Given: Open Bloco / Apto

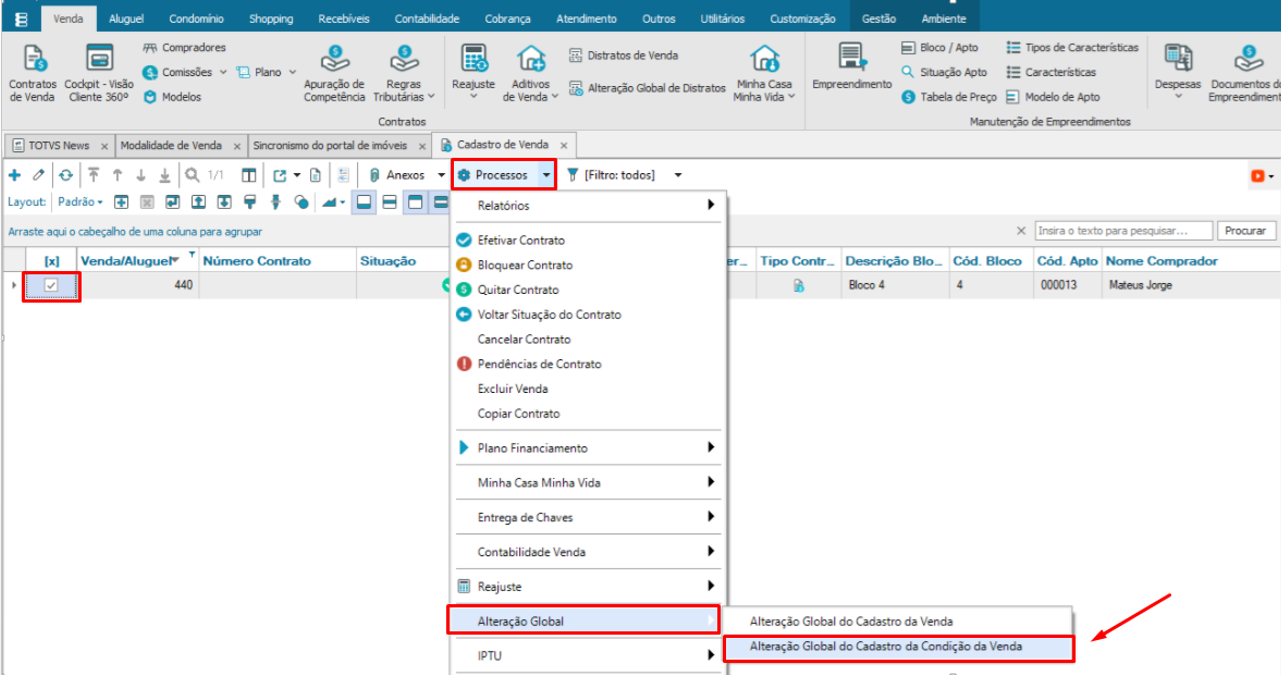Looking at the screenshot, I should pos(939,47).
